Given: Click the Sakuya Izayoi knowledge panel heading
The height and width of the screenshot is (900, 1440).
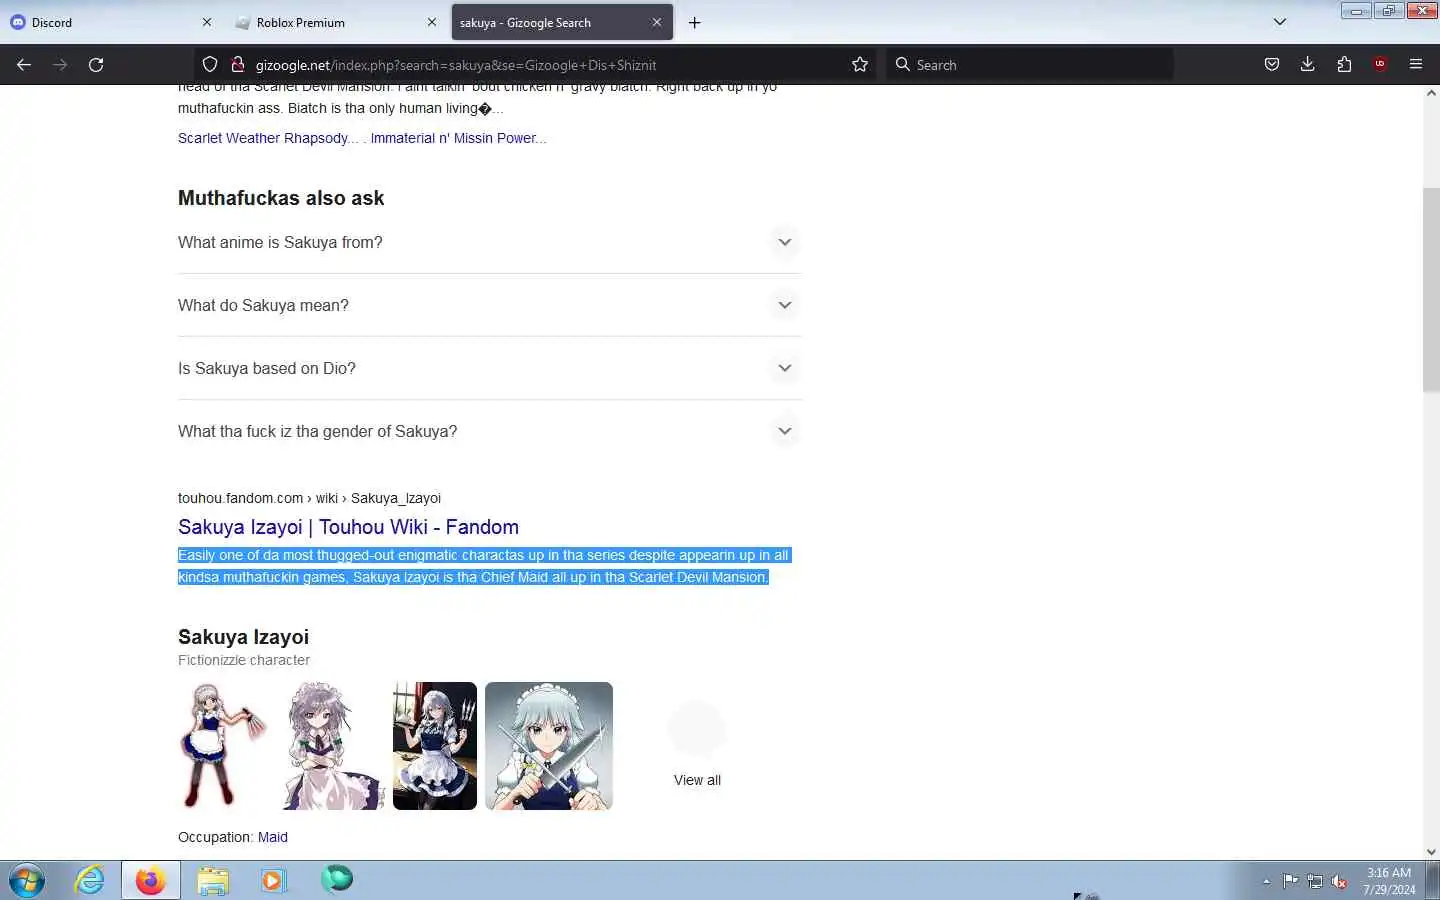Looking at the screenshot, I should [243, 637].
